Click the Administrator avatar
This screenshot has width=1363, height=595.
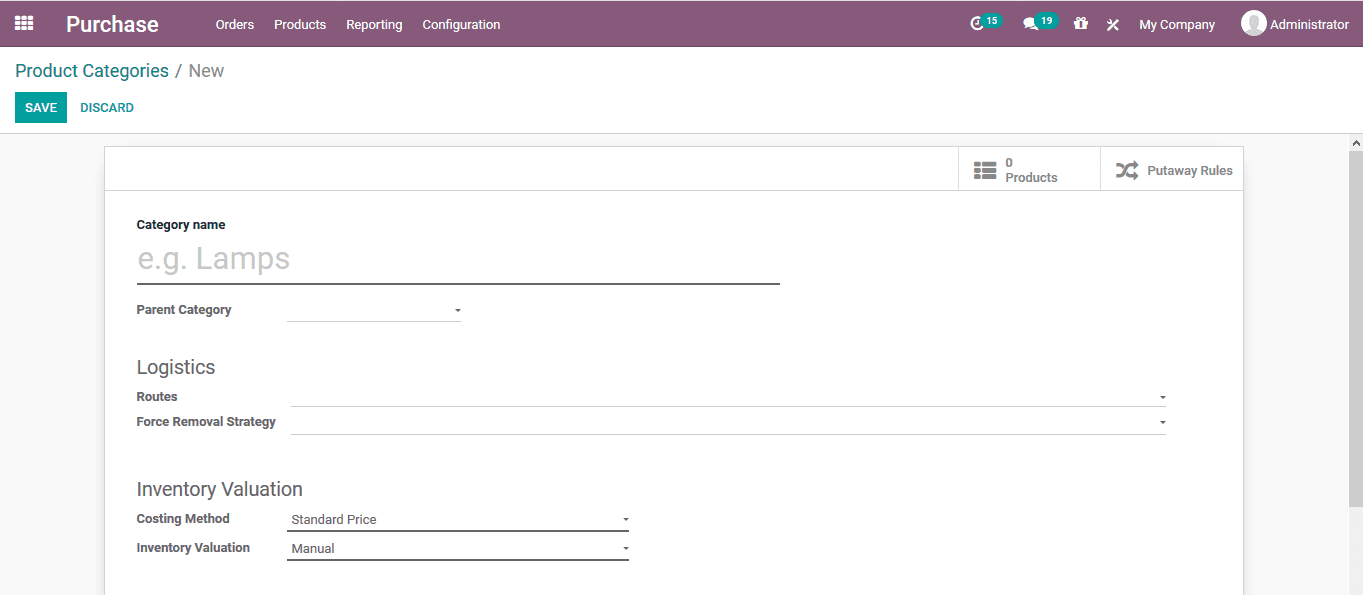tap(1254, 22)
